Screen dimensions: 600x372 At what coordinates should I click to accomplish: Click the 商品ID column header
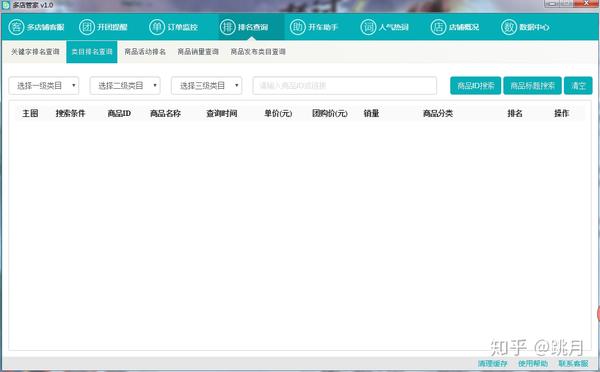(x=119, y=113)
